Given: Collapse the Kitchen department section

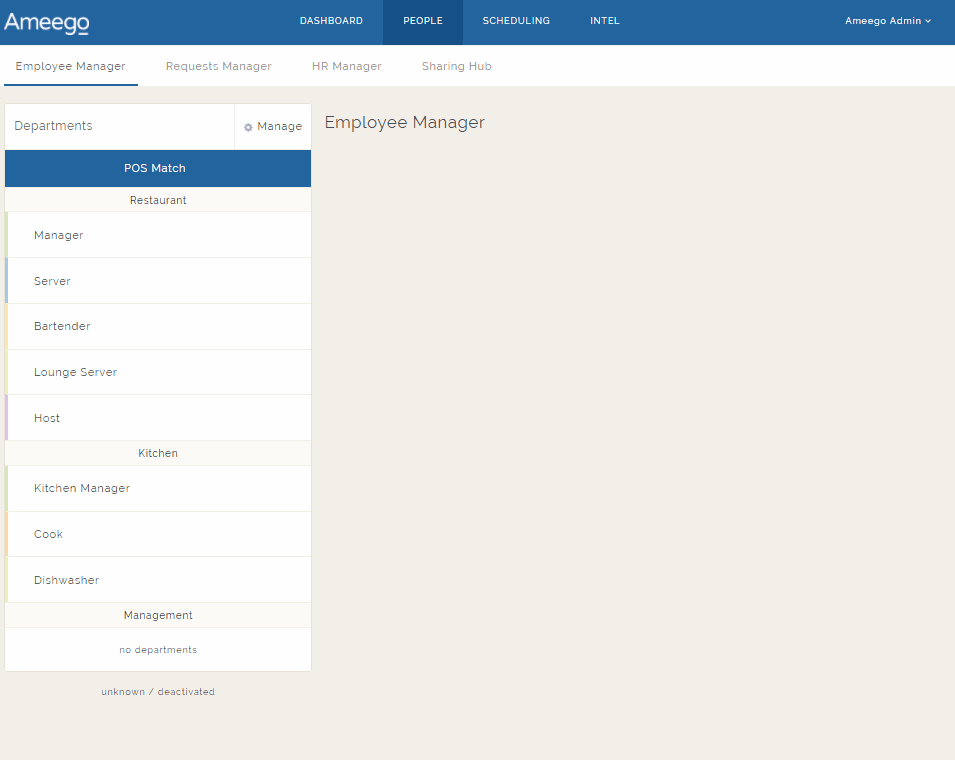Looking at the screenshot, I should 157,453.
